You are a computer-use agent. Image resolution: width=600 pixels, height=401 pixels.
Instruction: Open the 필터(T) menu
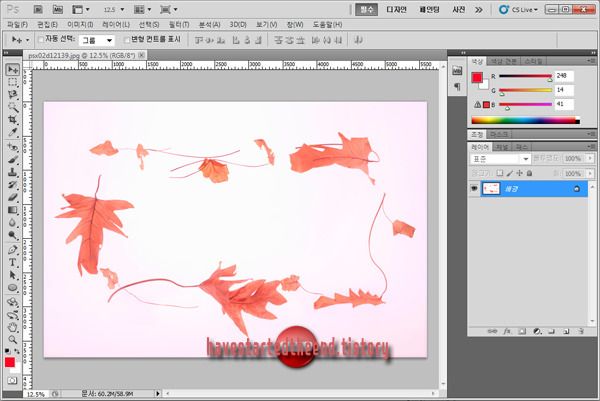click(179, 24)
